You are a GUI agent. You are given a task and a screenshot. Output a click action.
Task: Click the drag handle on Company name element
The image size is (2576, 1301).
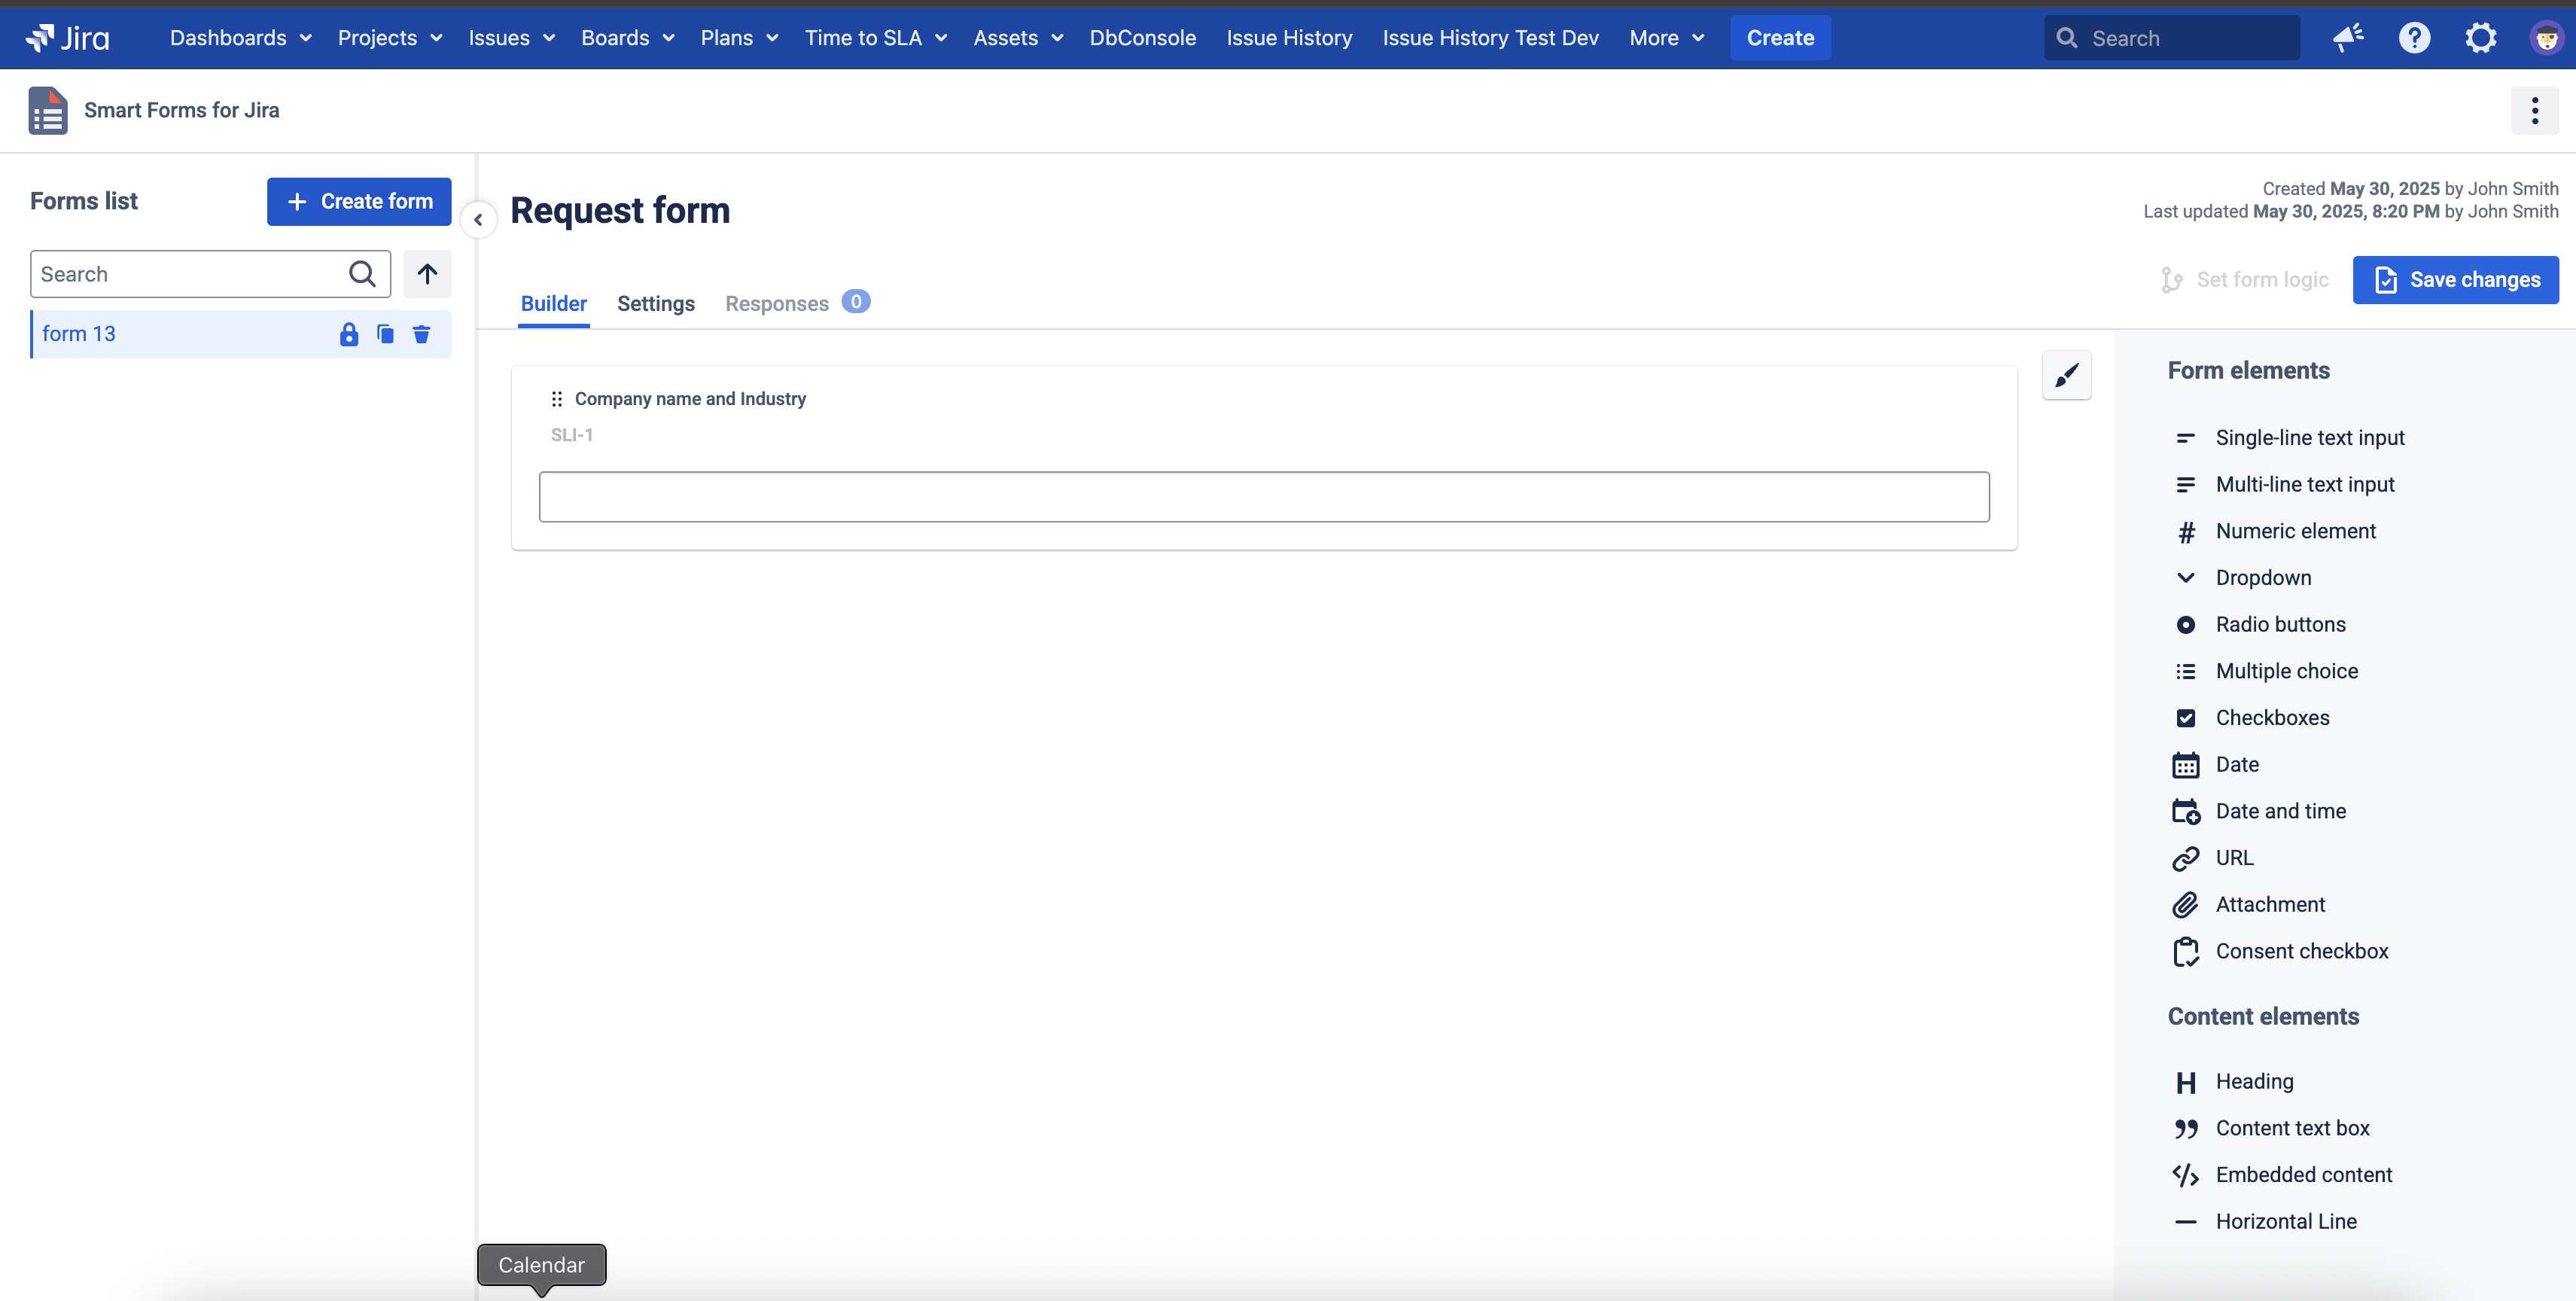point(557,398)
